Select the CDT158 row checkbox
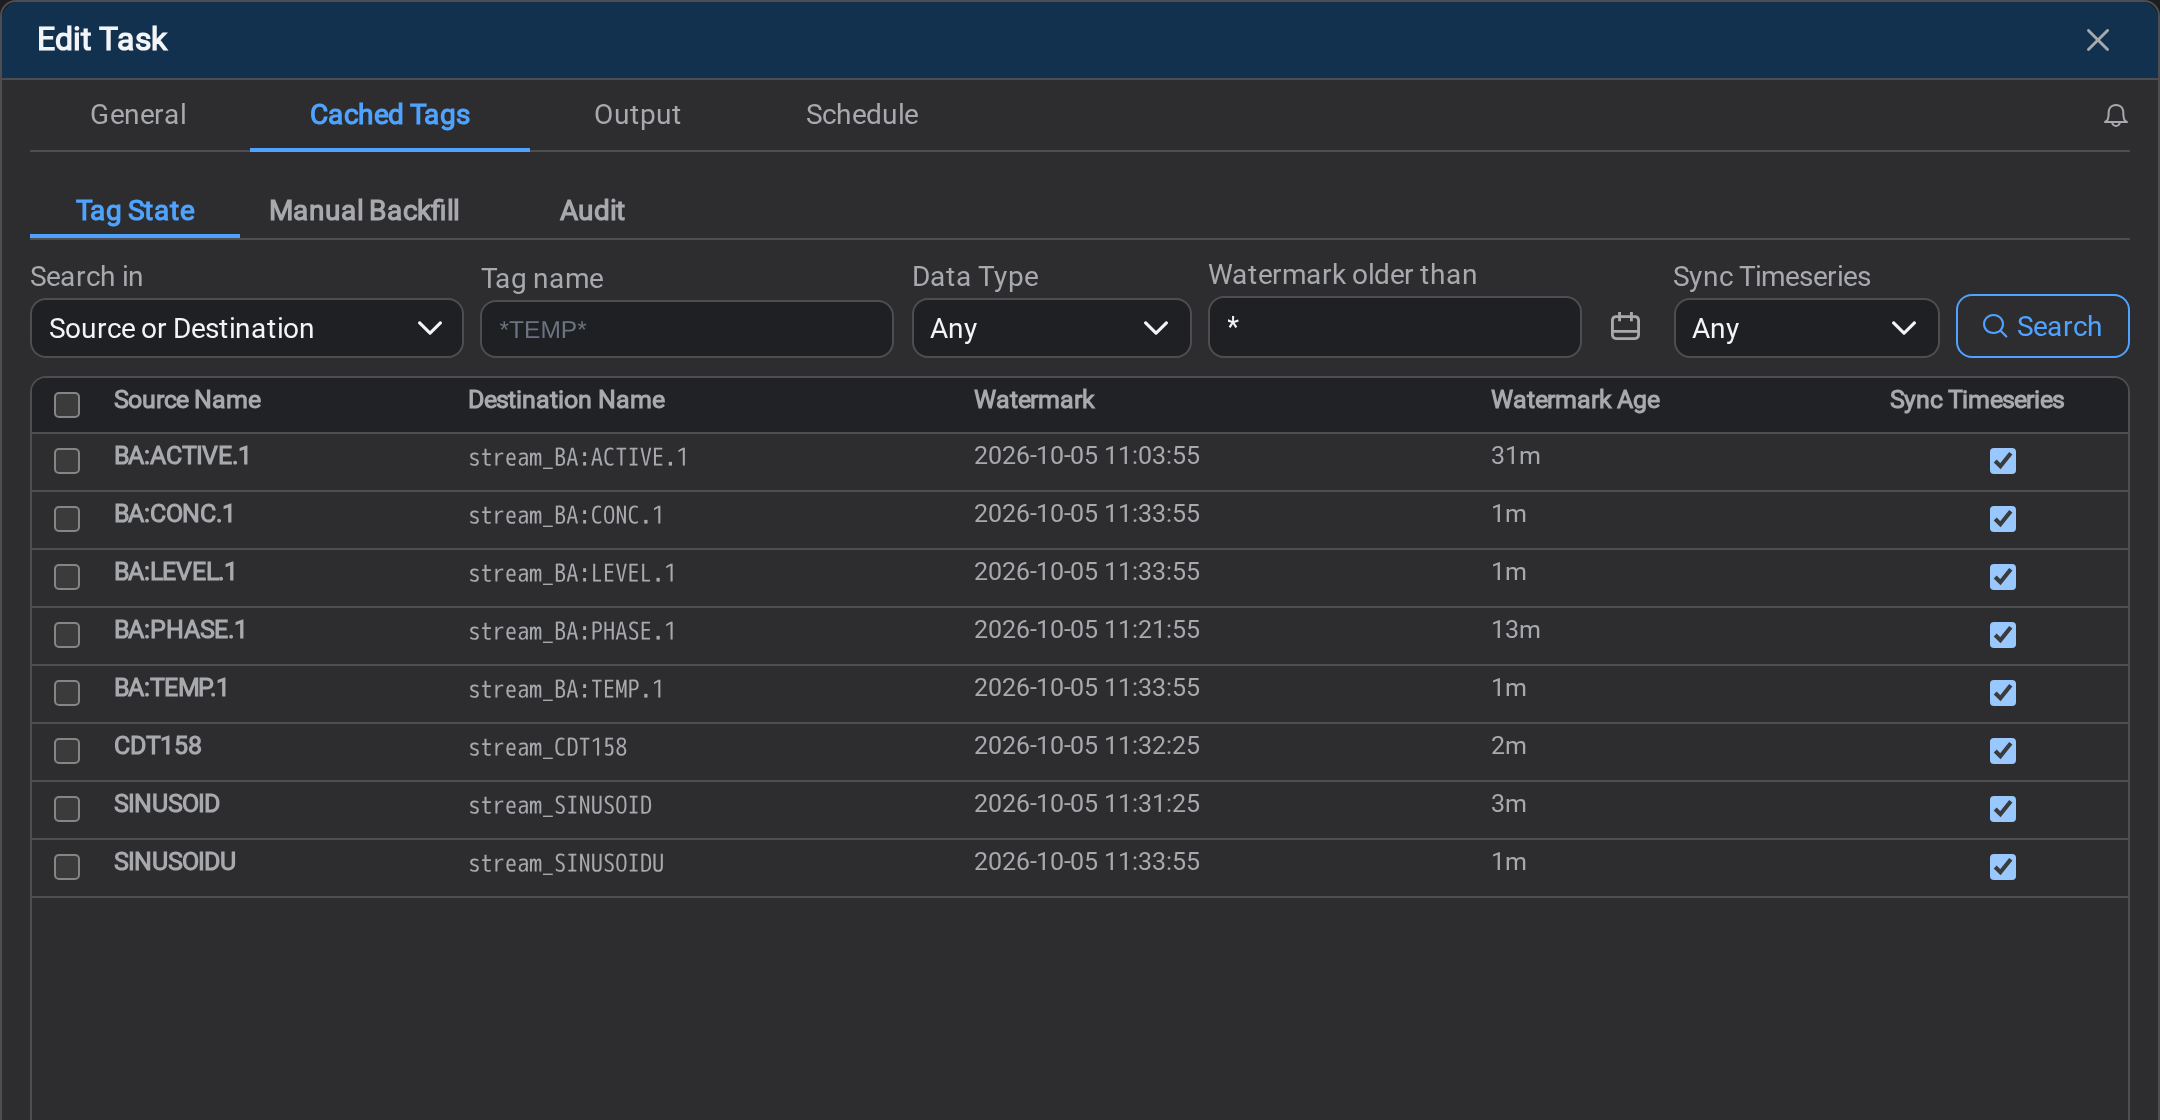 click(67, 751)
